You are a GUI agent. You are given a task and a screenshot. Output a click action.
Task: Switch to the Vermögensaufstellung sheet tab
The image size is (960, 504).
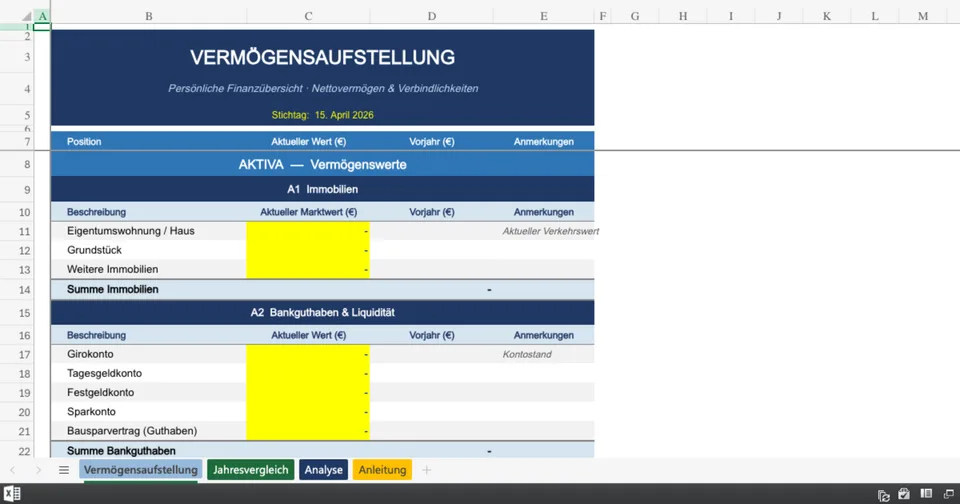pyautogui.click(x=141, y=470)
